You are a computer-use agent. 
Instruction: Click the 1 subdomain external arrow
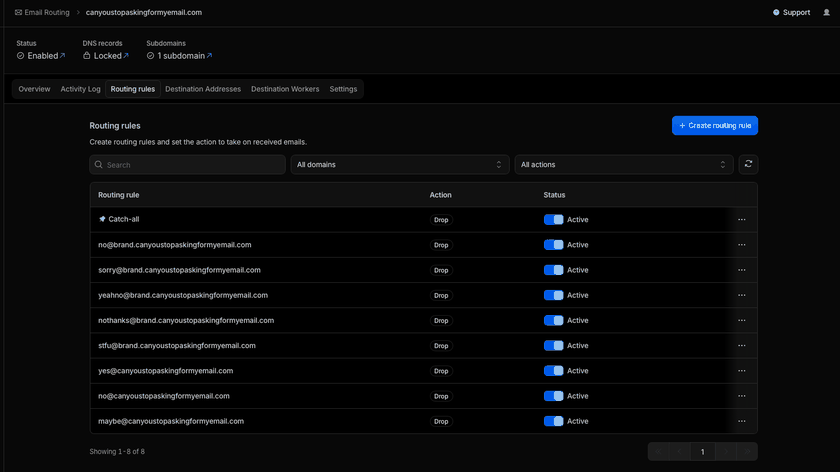[209, 56]
